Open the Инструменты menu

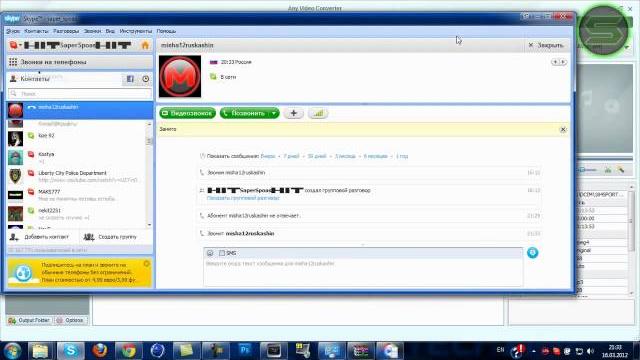(136, 31)
